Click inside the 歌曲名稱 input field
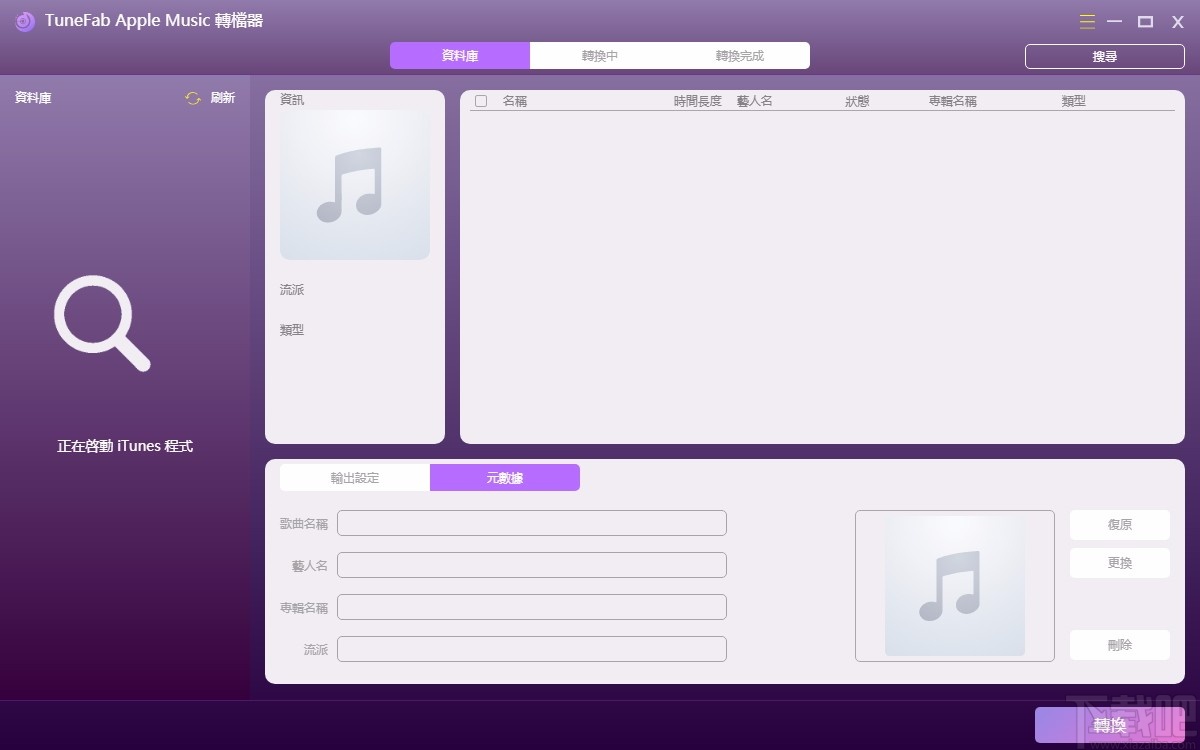 (531, 522)
